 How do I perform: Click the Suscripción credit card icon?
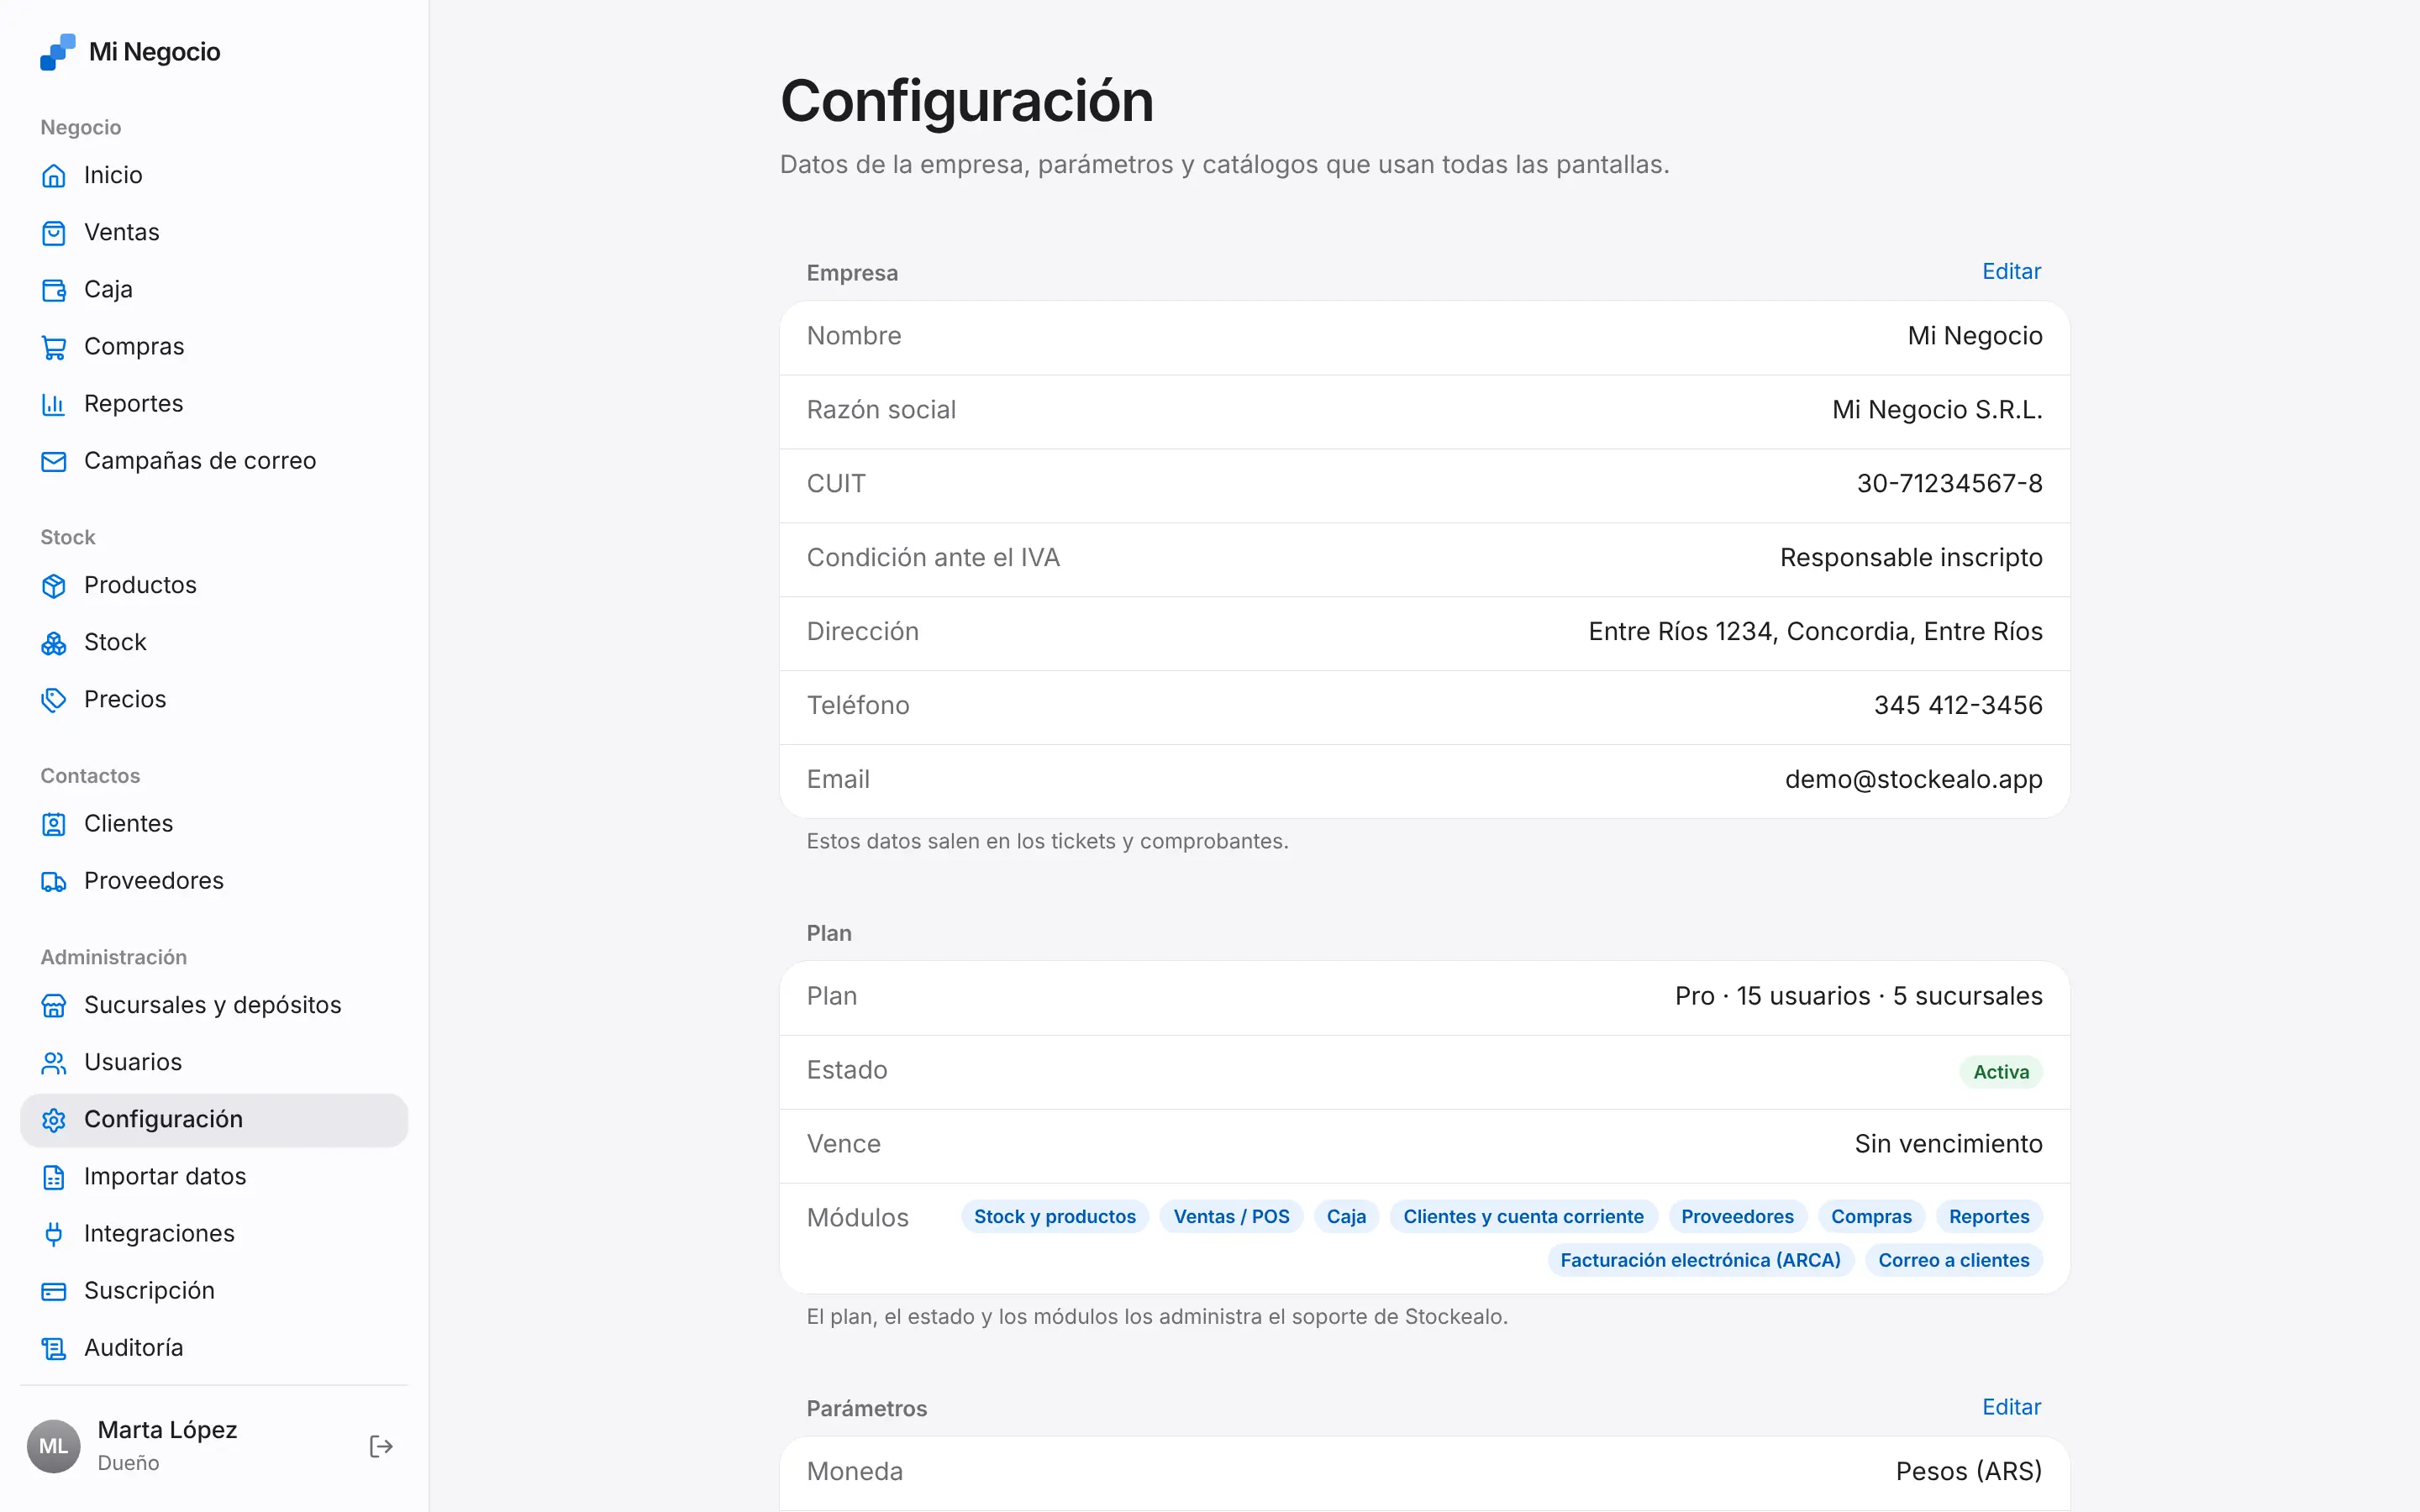coord(54,1291)
